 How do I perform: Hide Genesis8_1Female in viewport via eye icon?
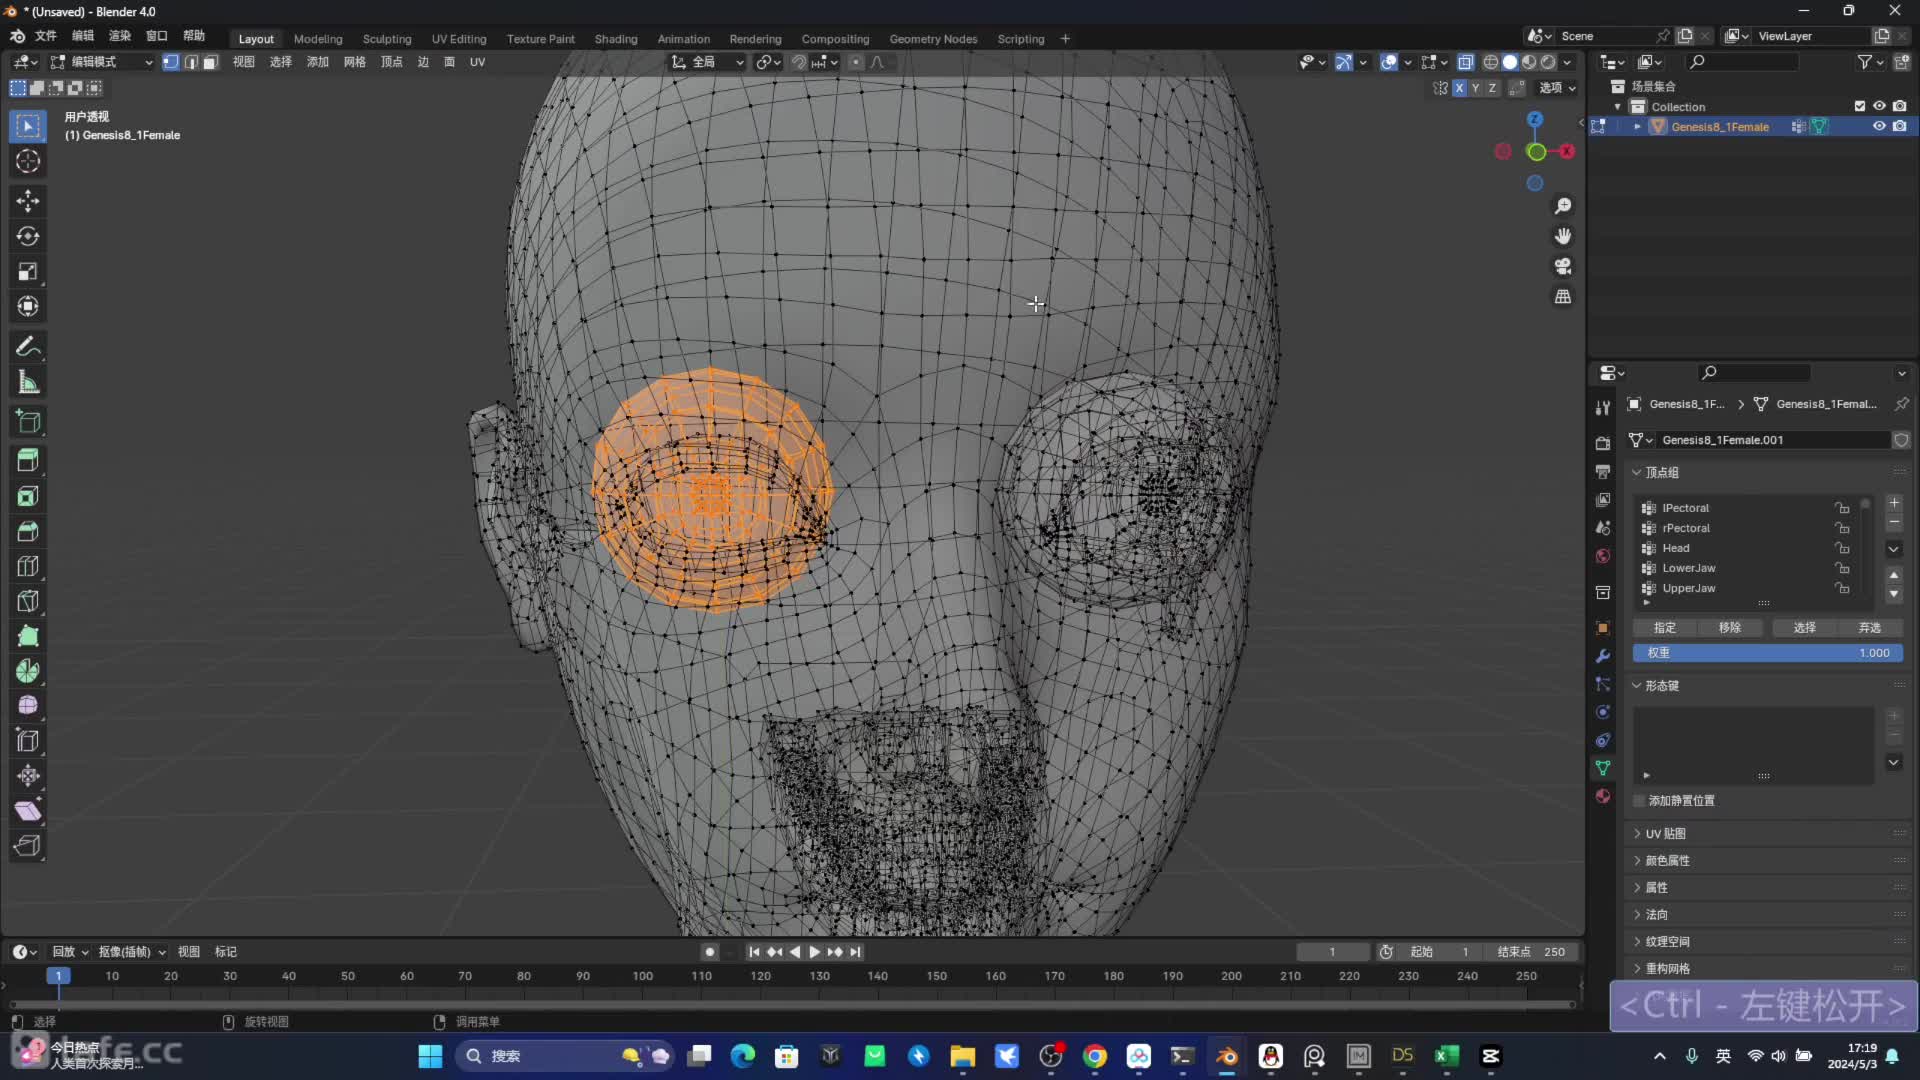[x=1879, y=126]
